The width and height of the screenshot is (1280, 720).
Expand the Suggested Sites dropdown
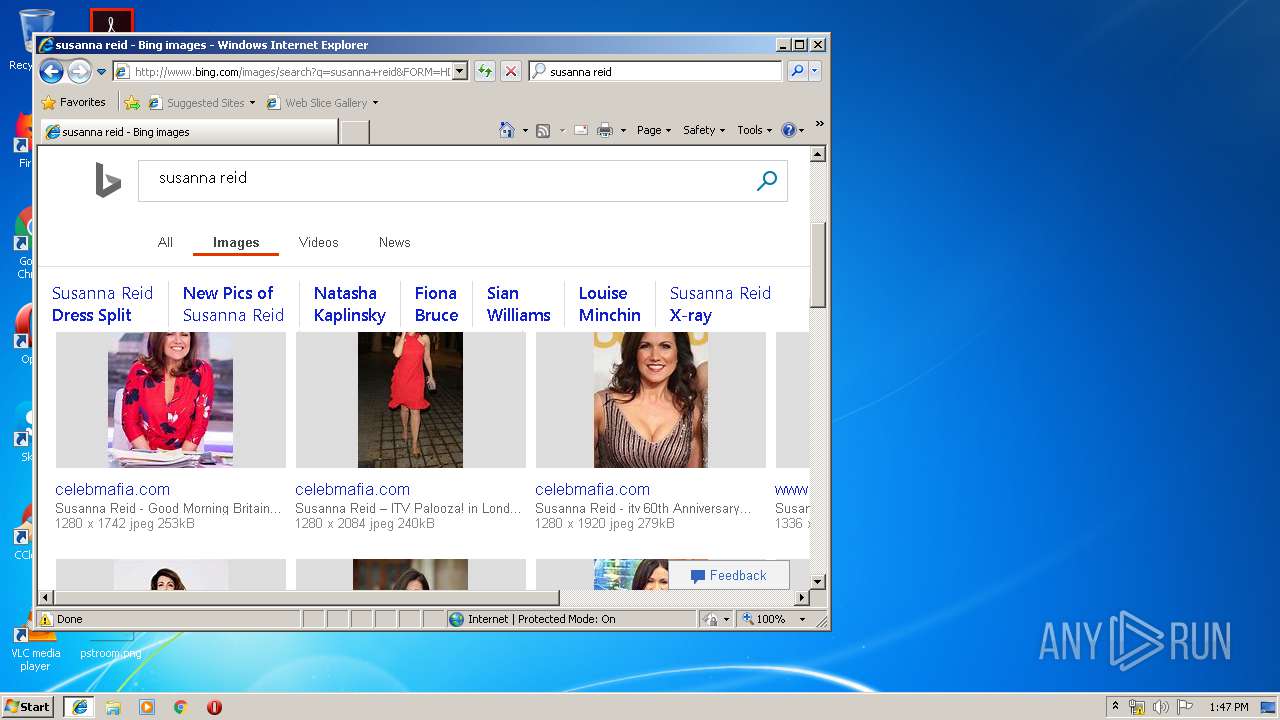[252, 103]
